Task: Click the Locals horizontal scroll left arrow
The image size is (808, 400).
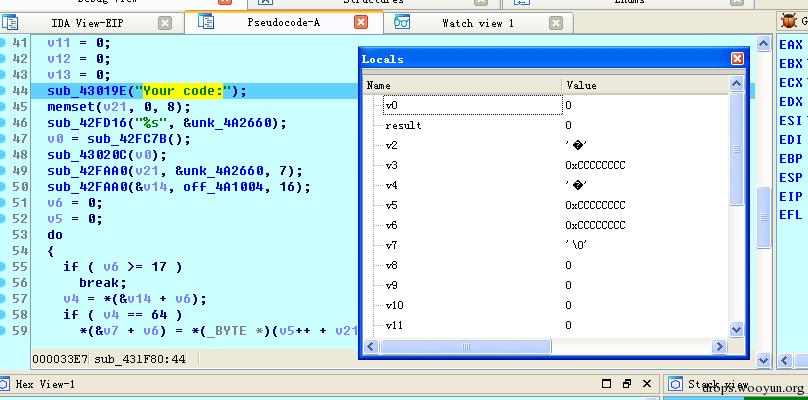Action: coord(371,346)
